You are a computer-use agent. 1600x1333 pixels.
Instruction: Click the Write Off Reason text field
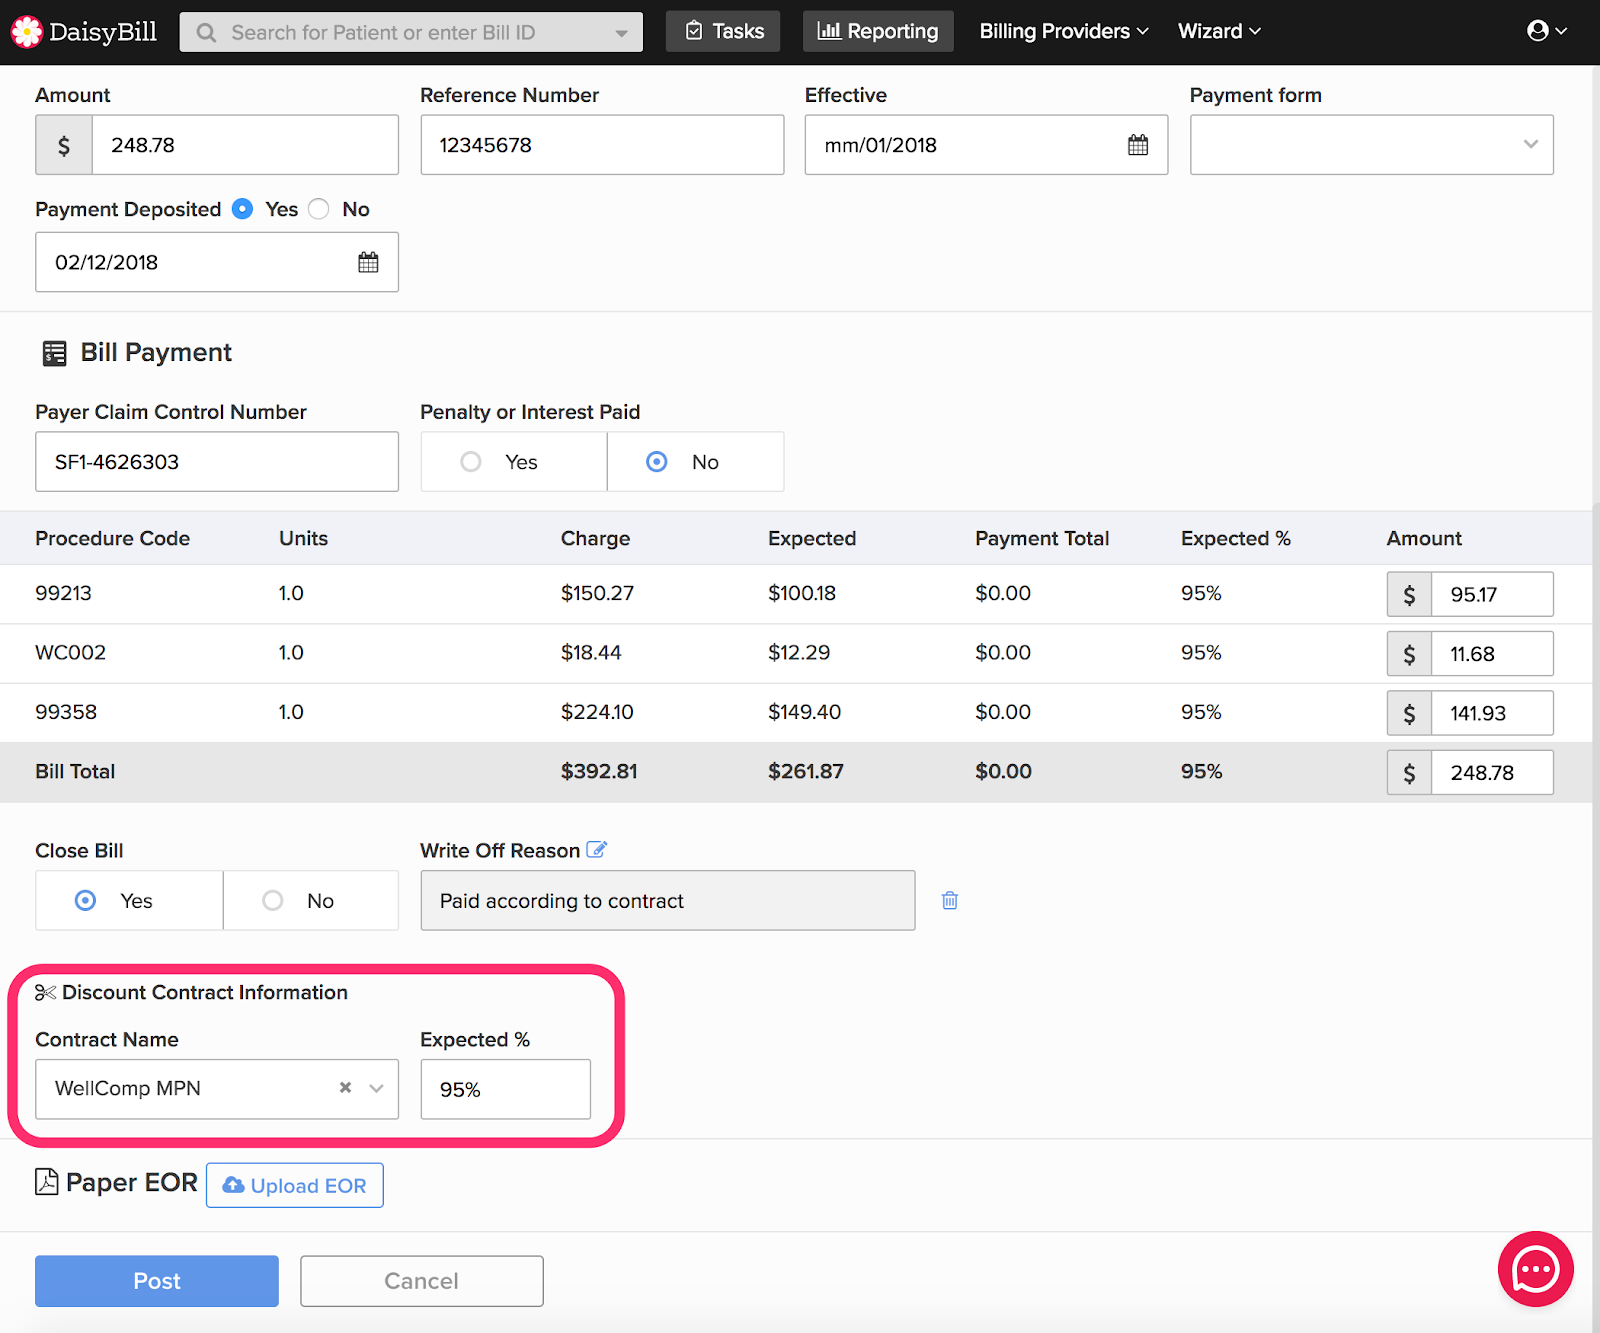tap(668, 900)
